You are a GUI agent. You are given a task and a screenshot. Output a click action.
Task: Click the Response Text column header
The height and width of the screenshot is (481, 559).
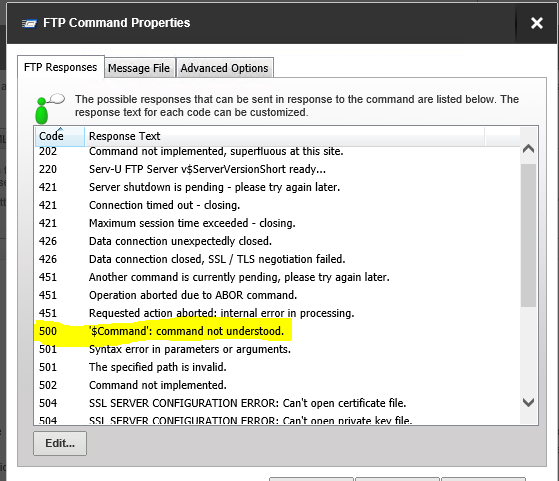(284, 136)
